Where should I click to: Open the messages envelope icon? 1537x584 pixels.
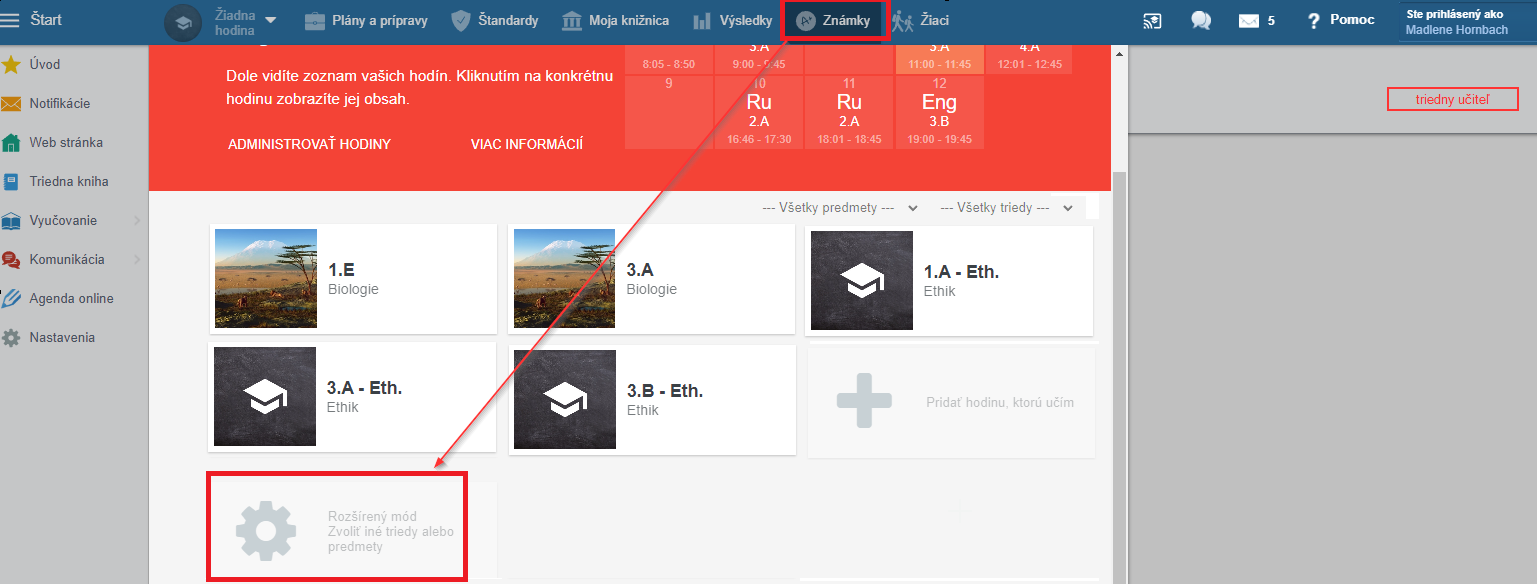1248,21
